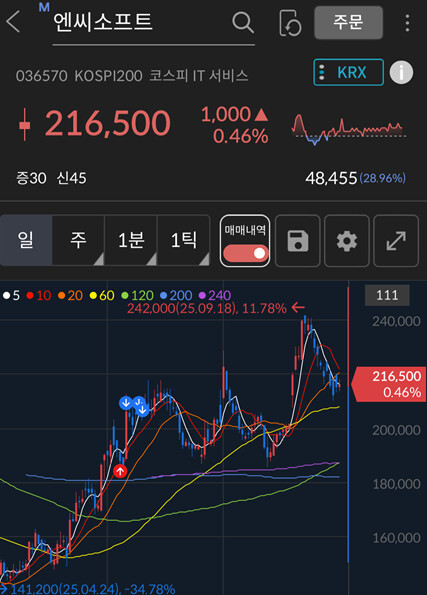Tap the 160,000 axis price label
The width and height of the screenshot is (427, 595).
point(396,538)
